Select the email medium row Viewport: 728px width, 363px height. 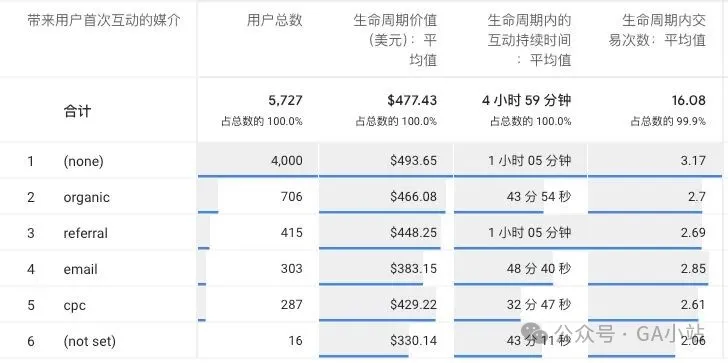(80, 269)
